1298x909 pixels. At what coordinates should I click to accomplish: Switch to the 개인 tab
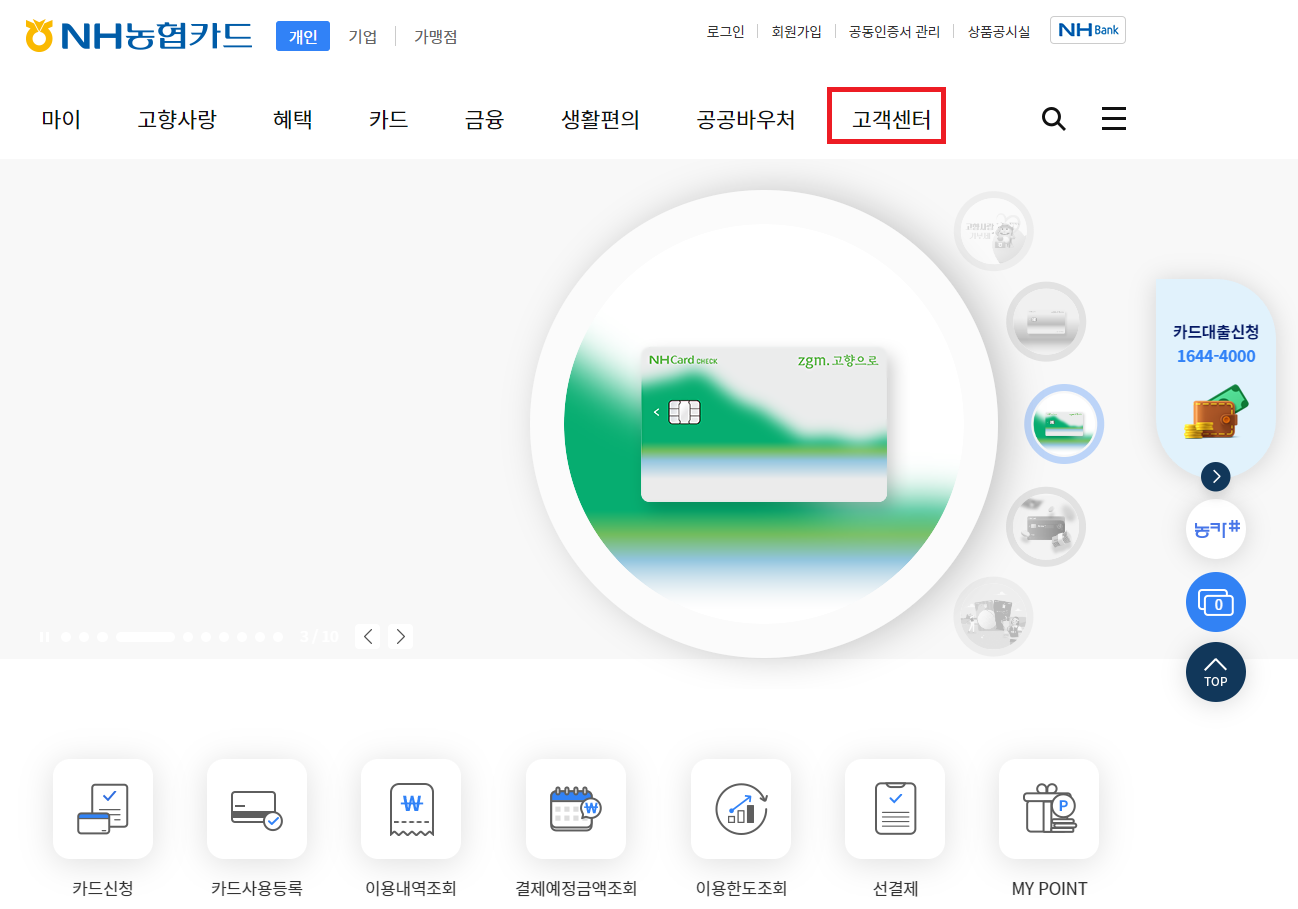(x=303, y=36)
